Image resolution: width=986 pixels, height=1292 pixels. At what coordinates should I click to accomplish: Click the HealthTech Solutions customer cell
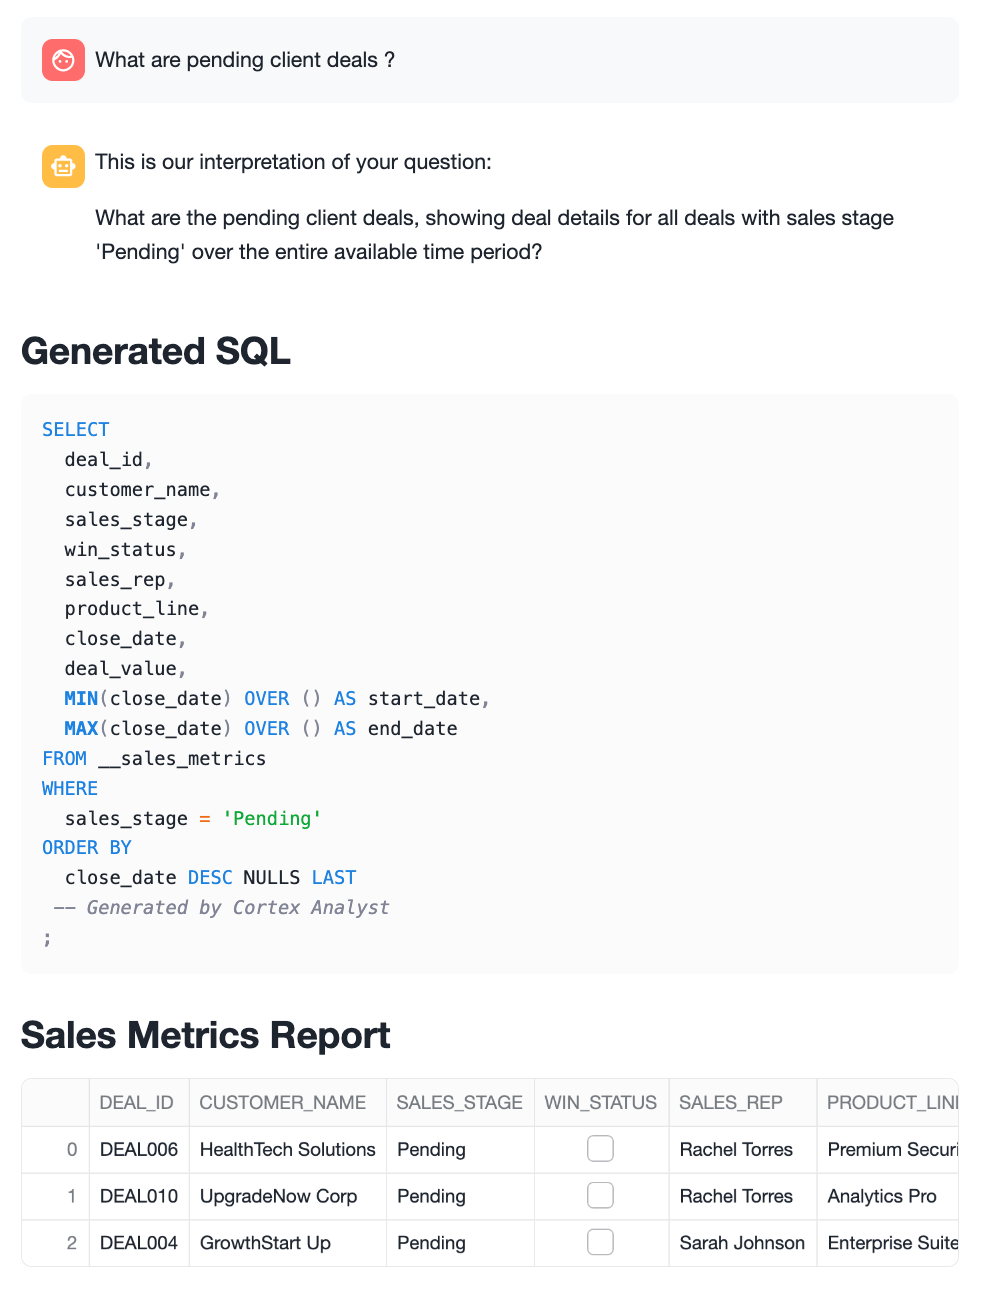click(x=288, y=1149)
